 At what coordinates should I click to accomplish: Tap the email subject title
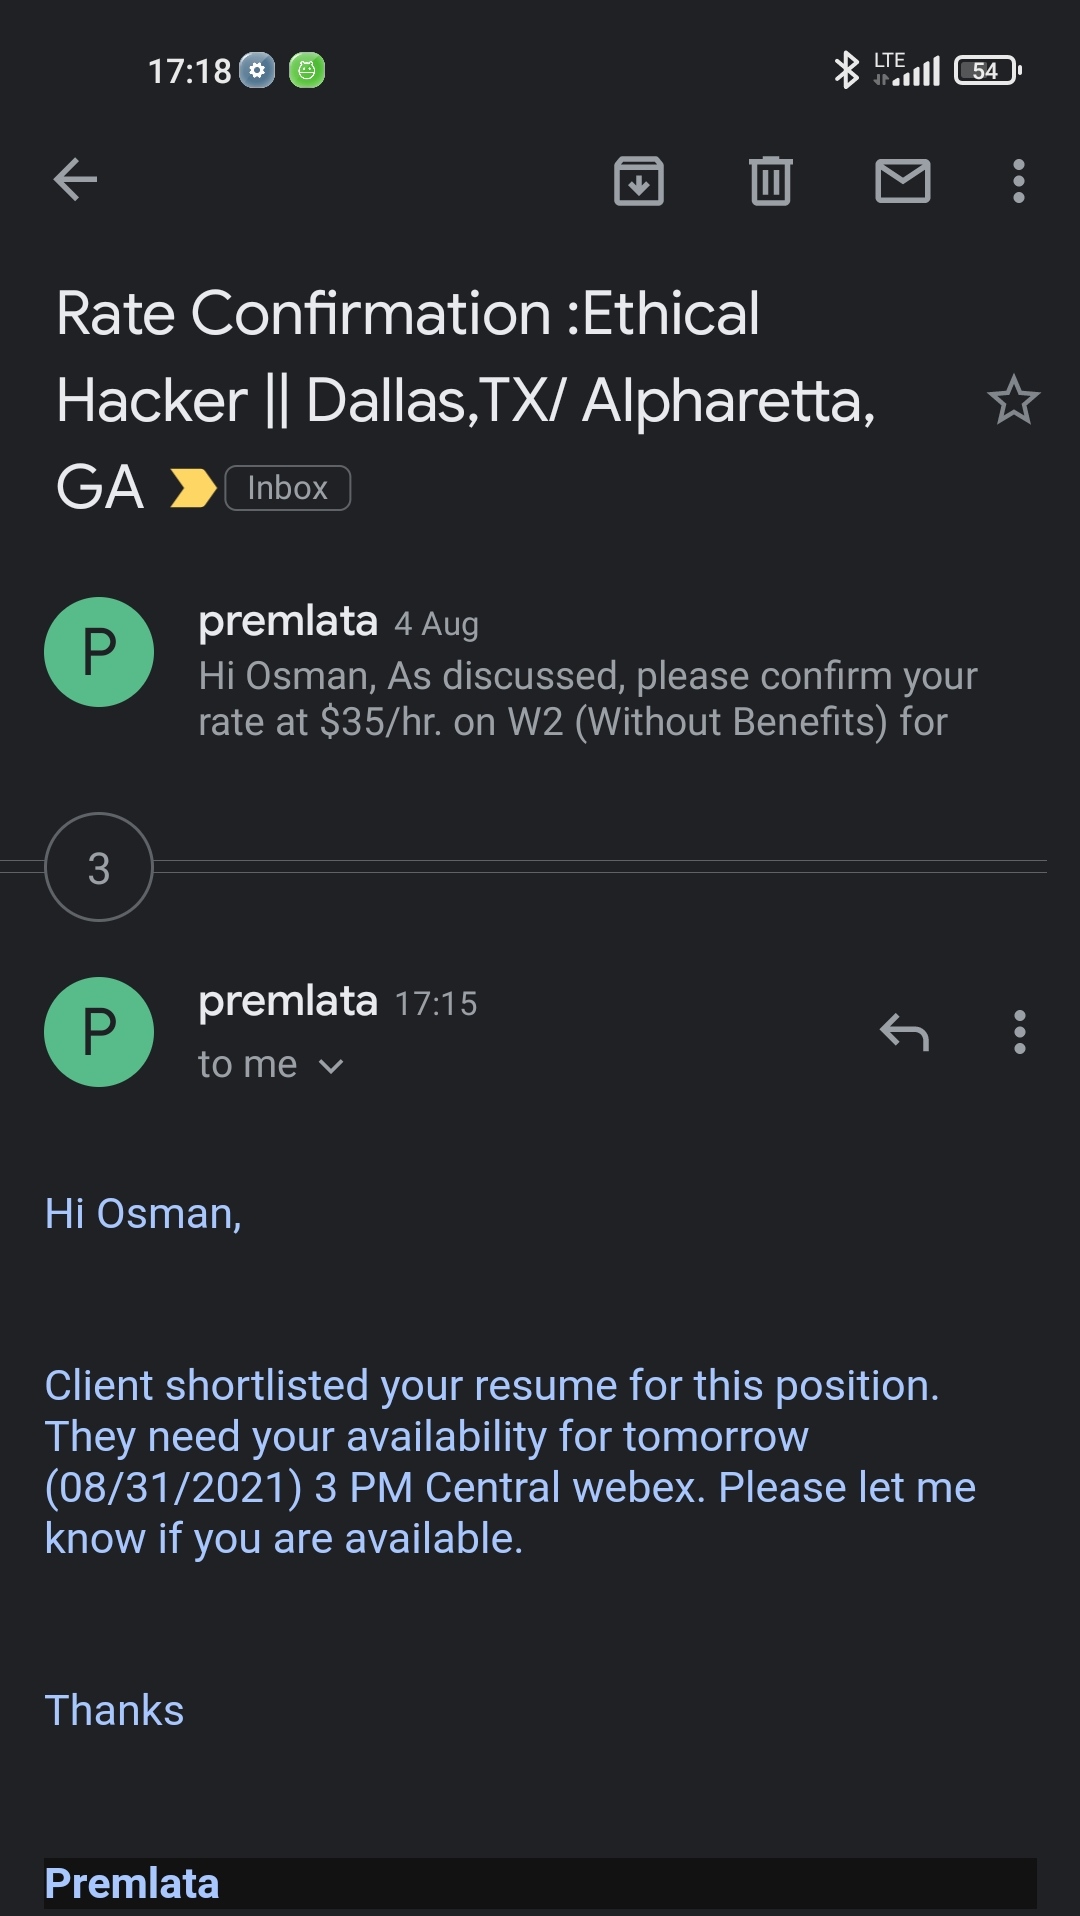tap(466, 400)
